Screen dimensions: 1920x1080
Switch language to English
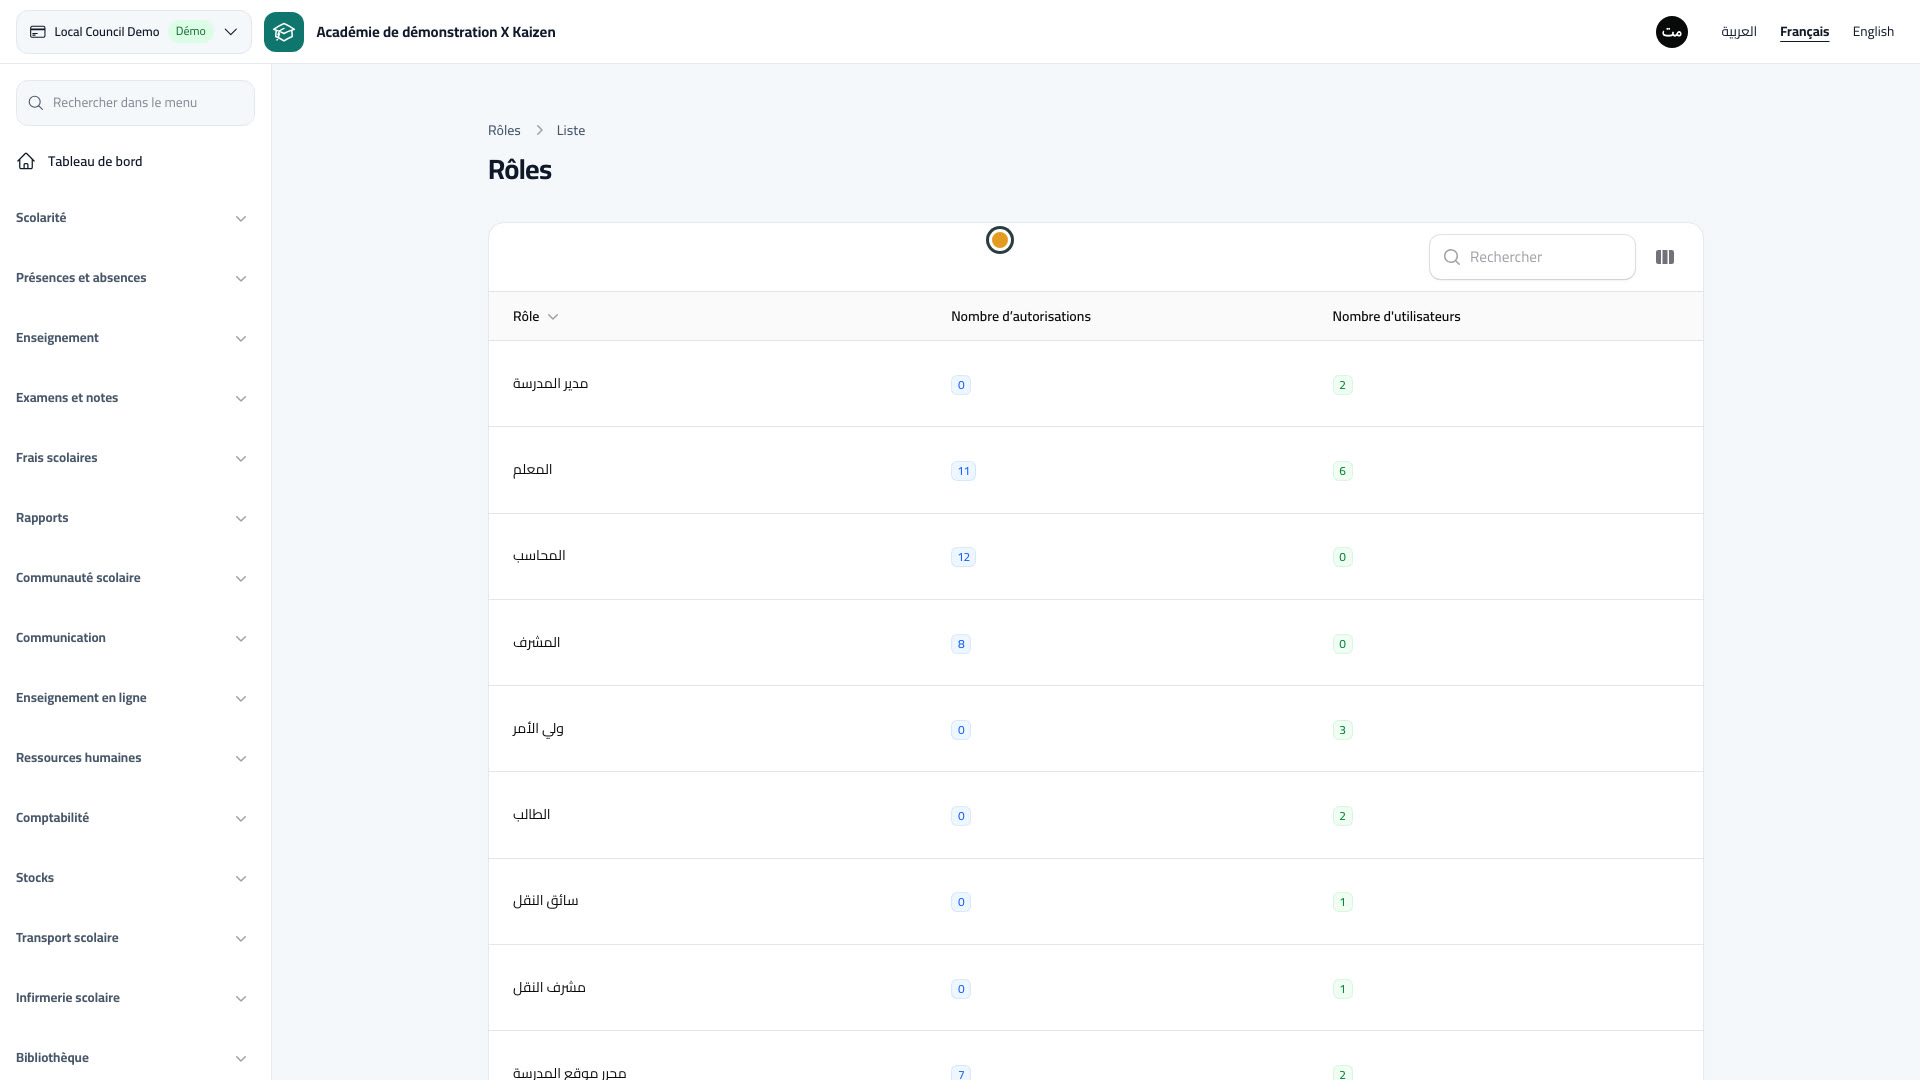tap(1873, 32)
